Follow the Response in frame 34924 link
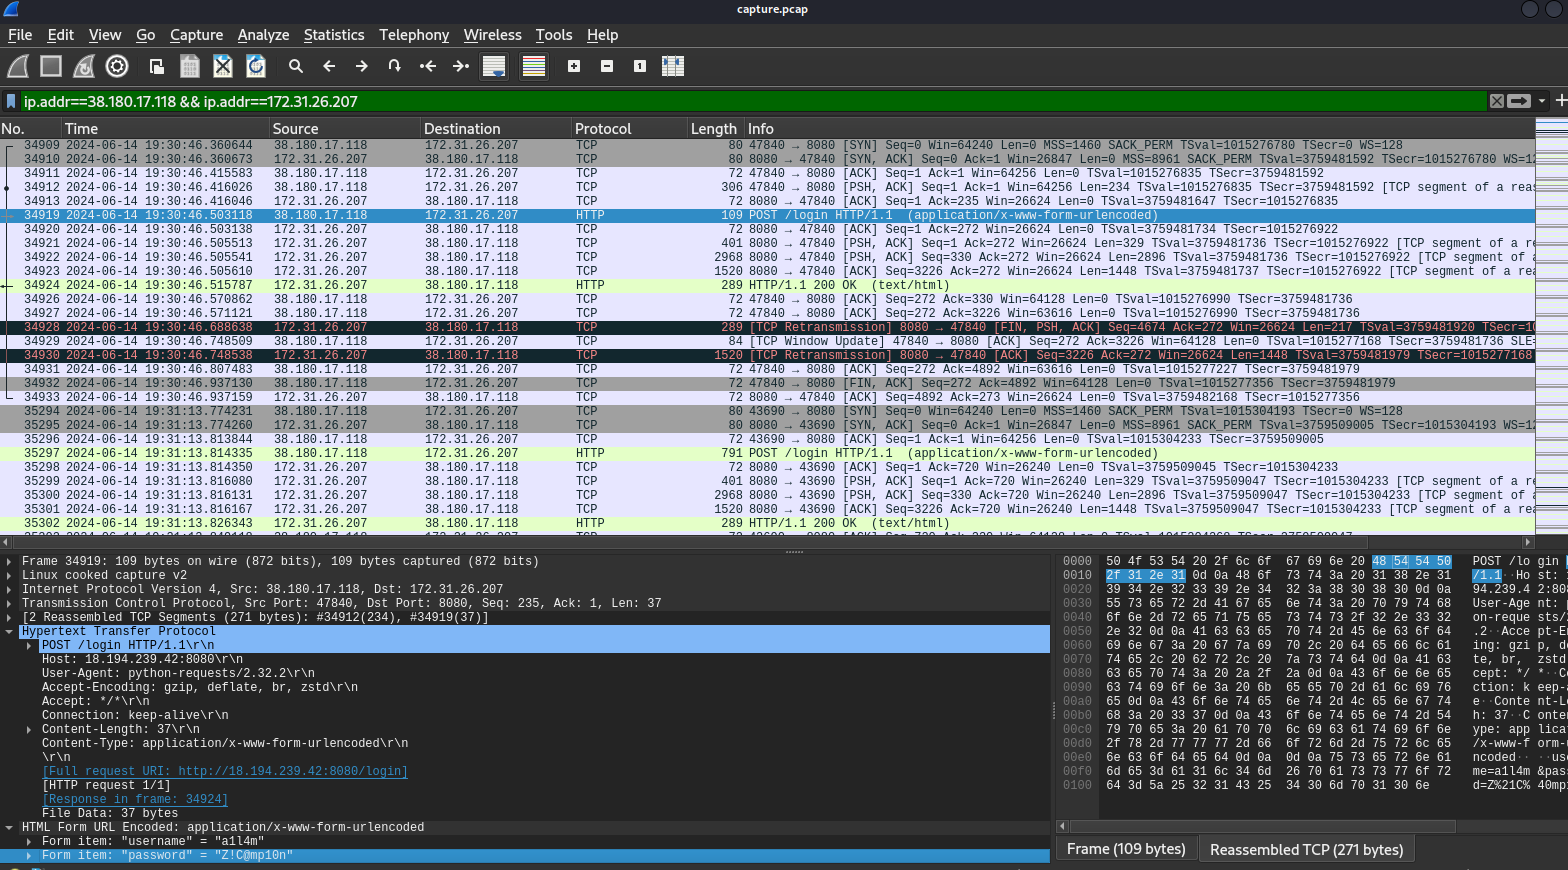 point(135,800)
